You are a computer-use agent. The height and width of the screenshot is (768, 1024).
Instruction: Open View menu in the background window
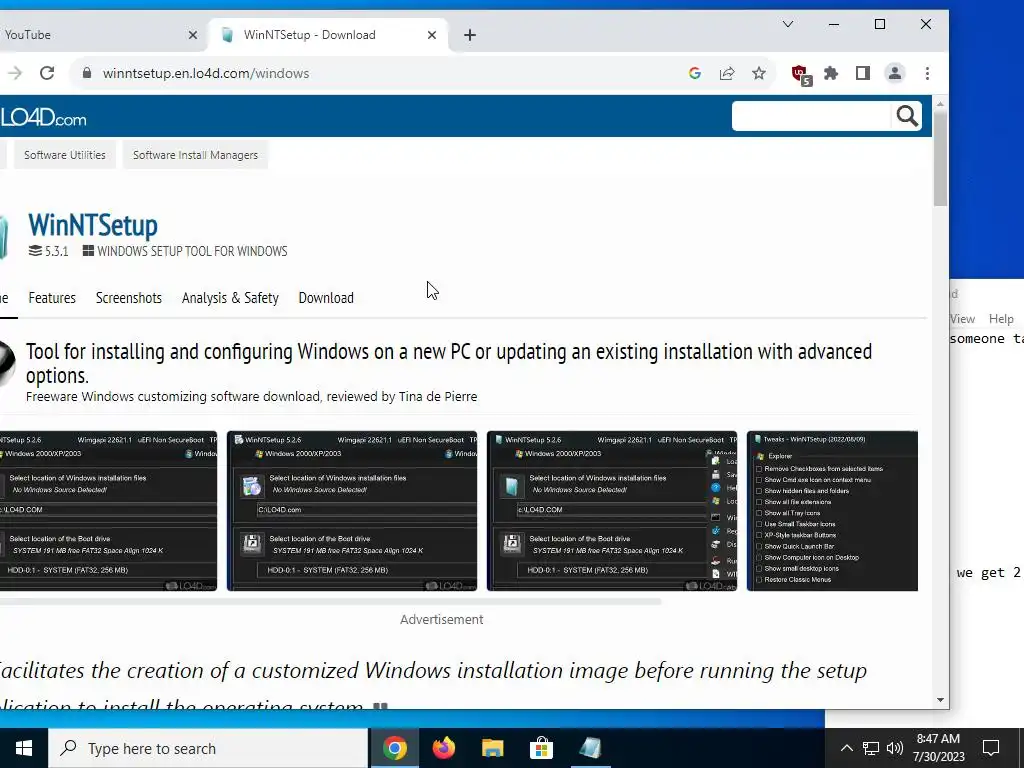click(x=962, y=319)
